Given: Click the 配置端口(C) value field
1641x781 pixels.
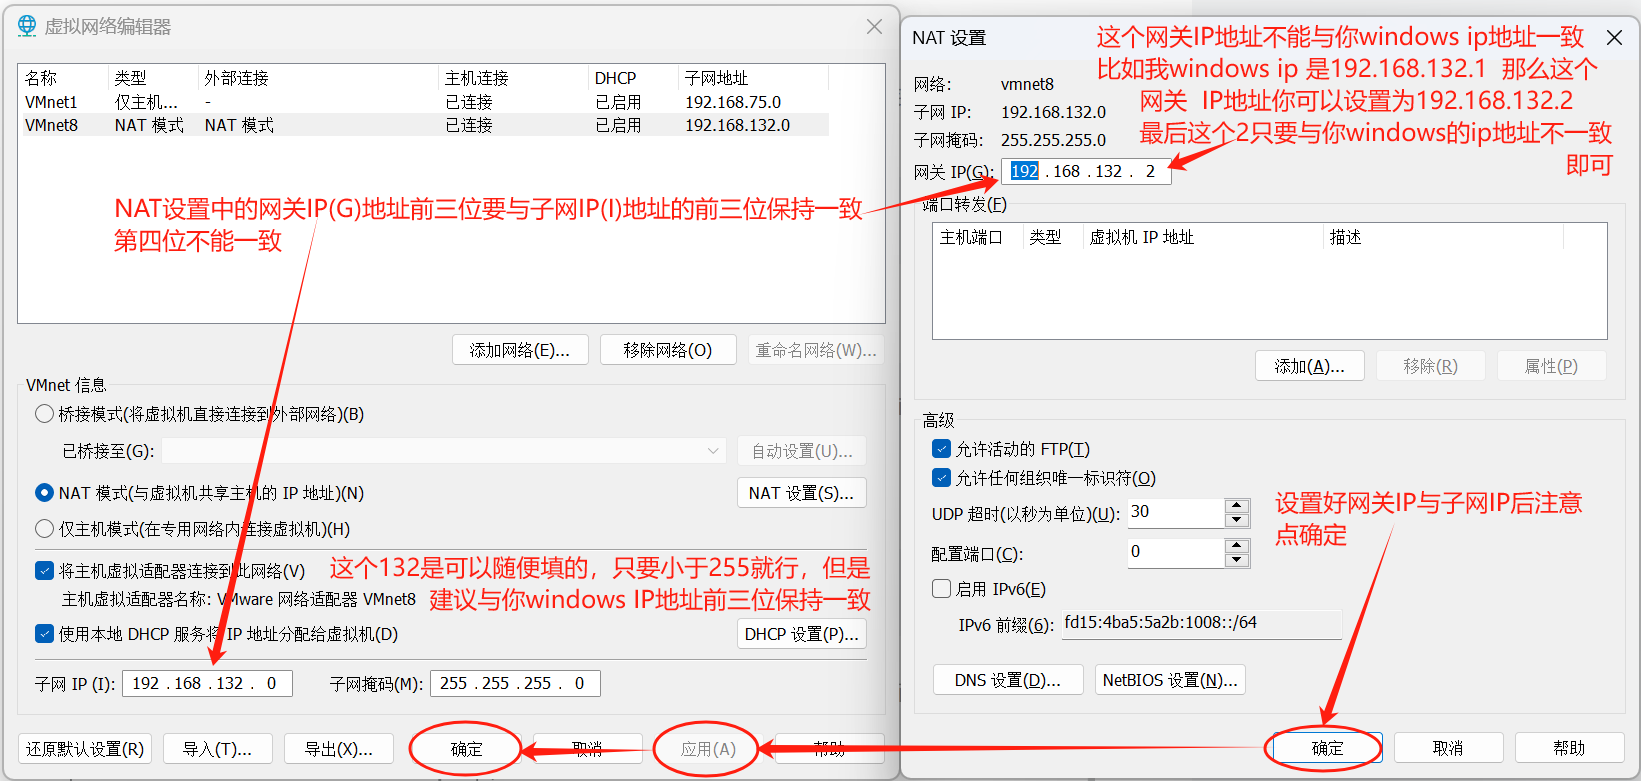Looking at the screenshot, I should 1176,553.
